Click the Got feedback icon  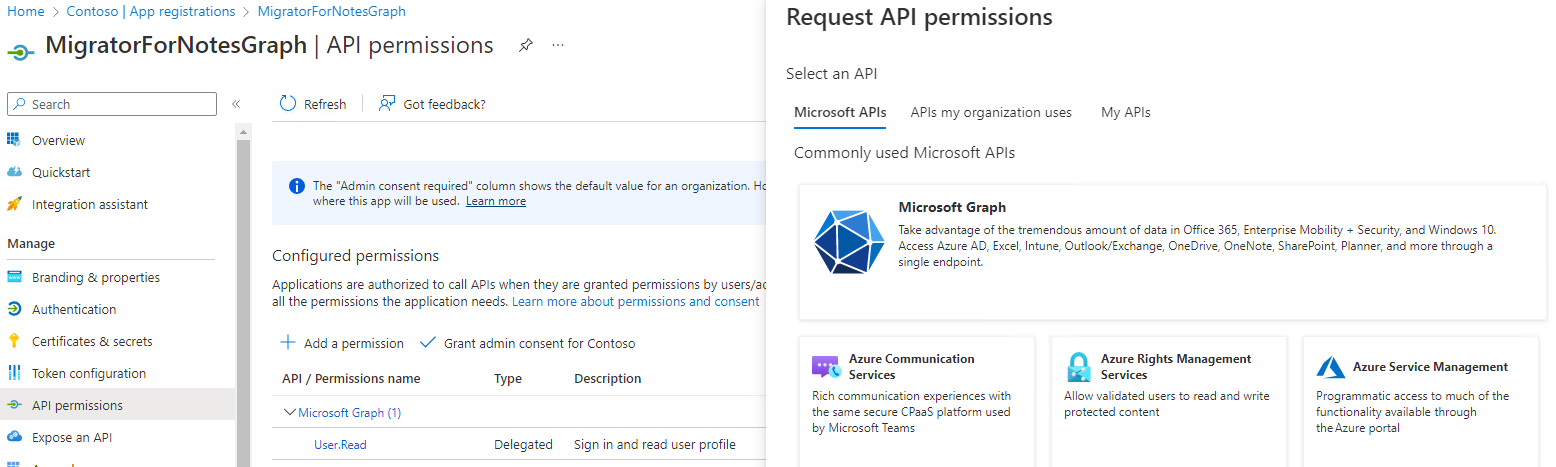[x=387, y=104]
